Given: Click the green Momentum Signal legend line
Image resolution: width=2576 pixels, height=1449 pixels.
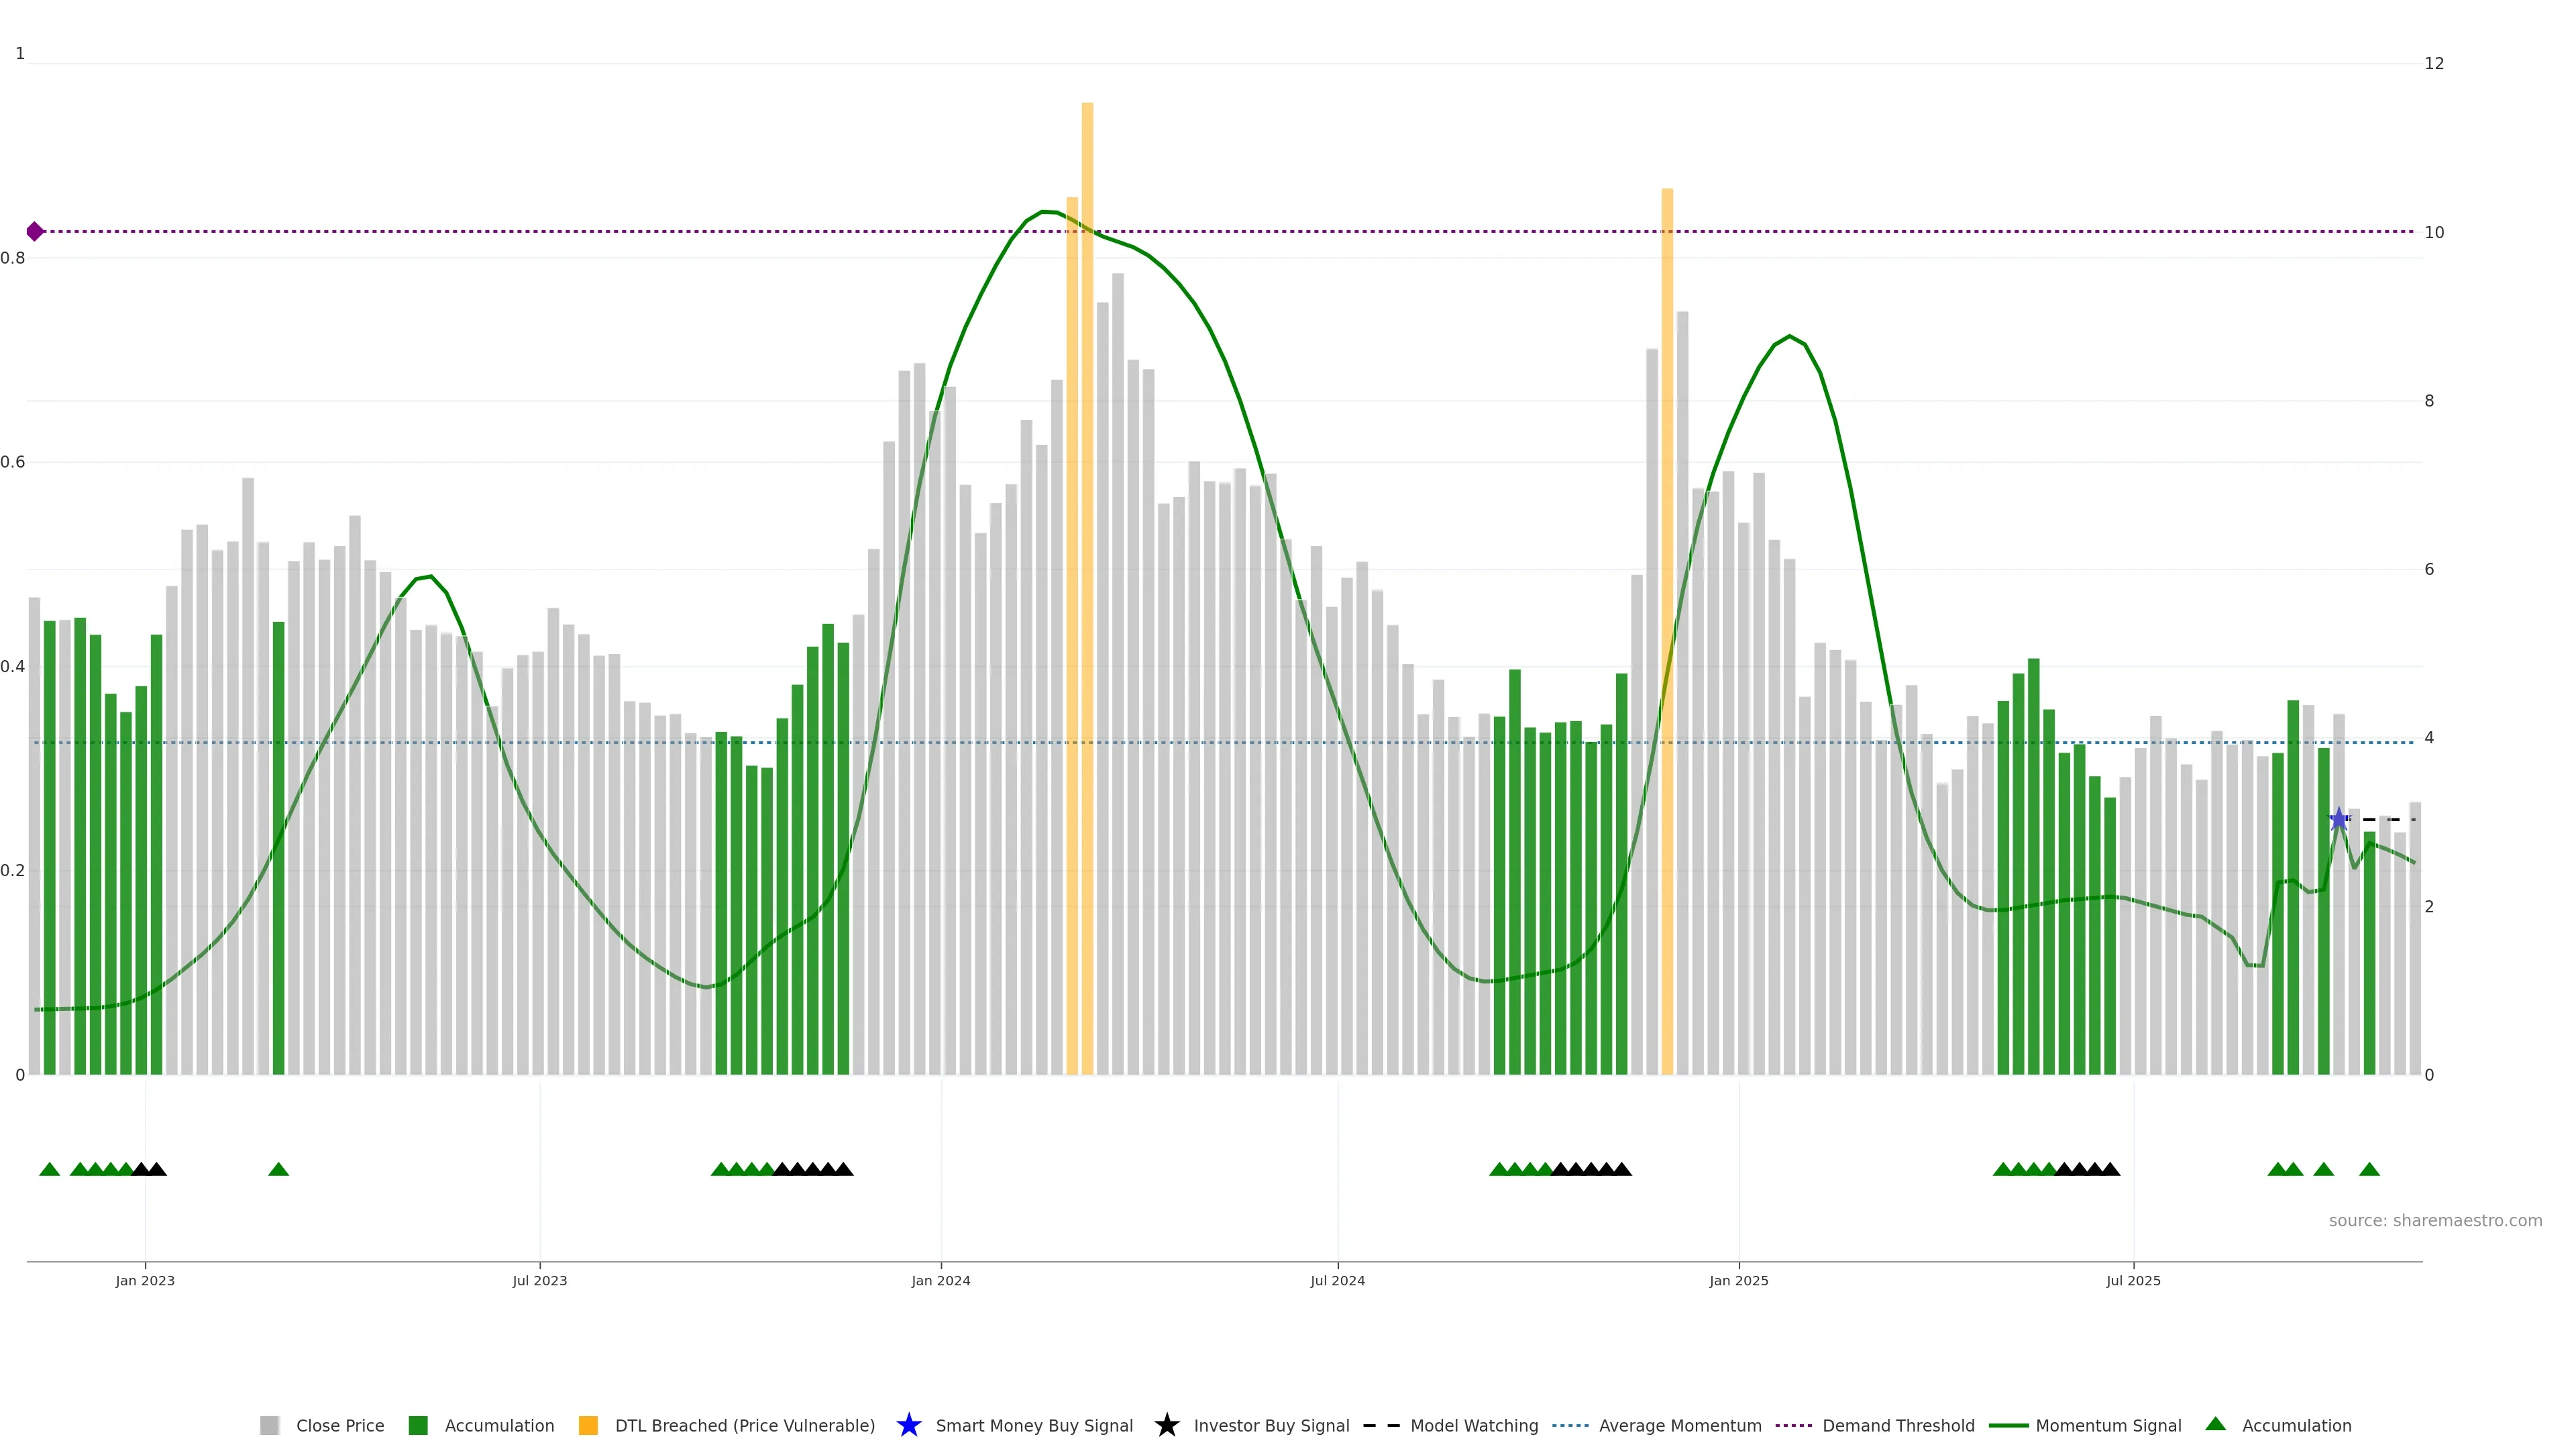Looking at the screenshot, I should (x=2008, y=1426).
